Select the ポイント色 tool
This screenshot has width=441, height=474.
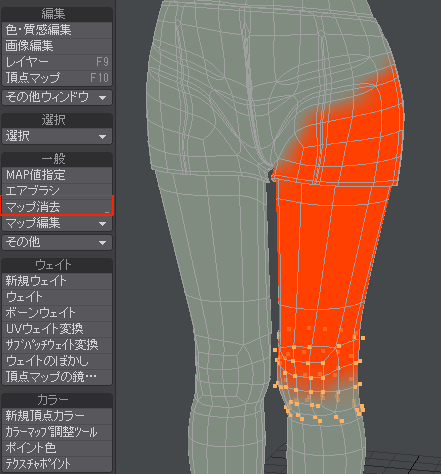pyautogui.click(x=57, y=448)
